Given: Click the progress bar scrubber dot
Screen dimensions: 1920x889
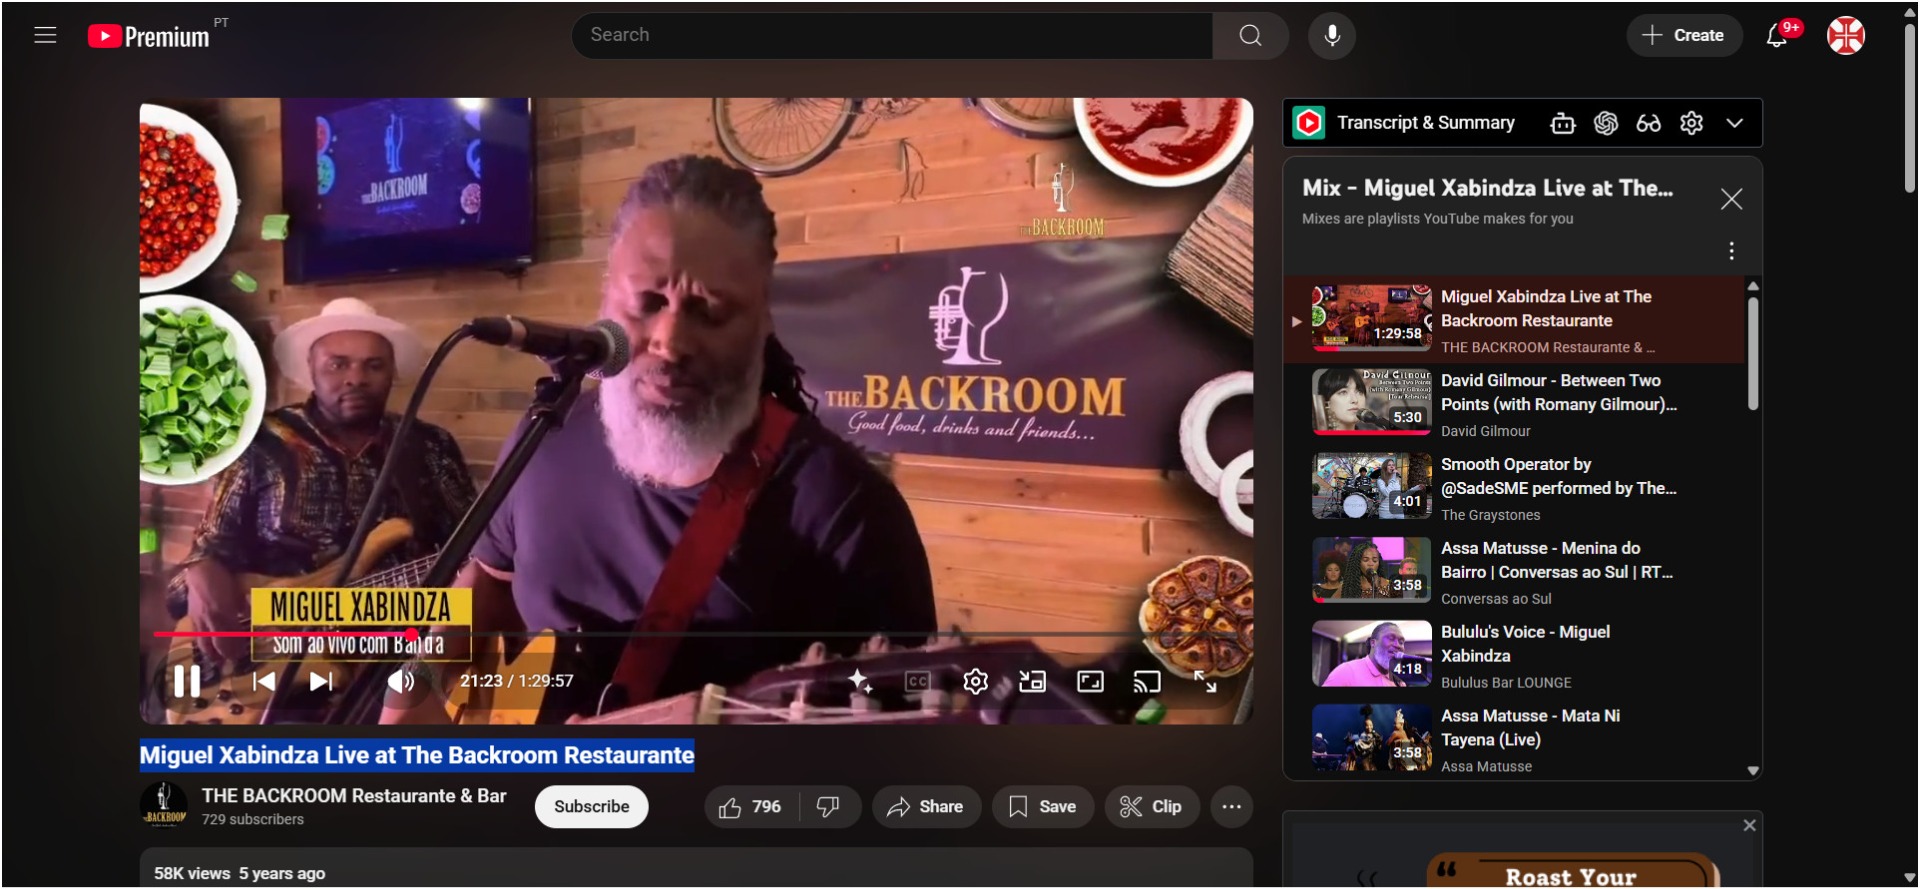Looking at the screenshot, I should pyautogui.click(x=411, y=634).
